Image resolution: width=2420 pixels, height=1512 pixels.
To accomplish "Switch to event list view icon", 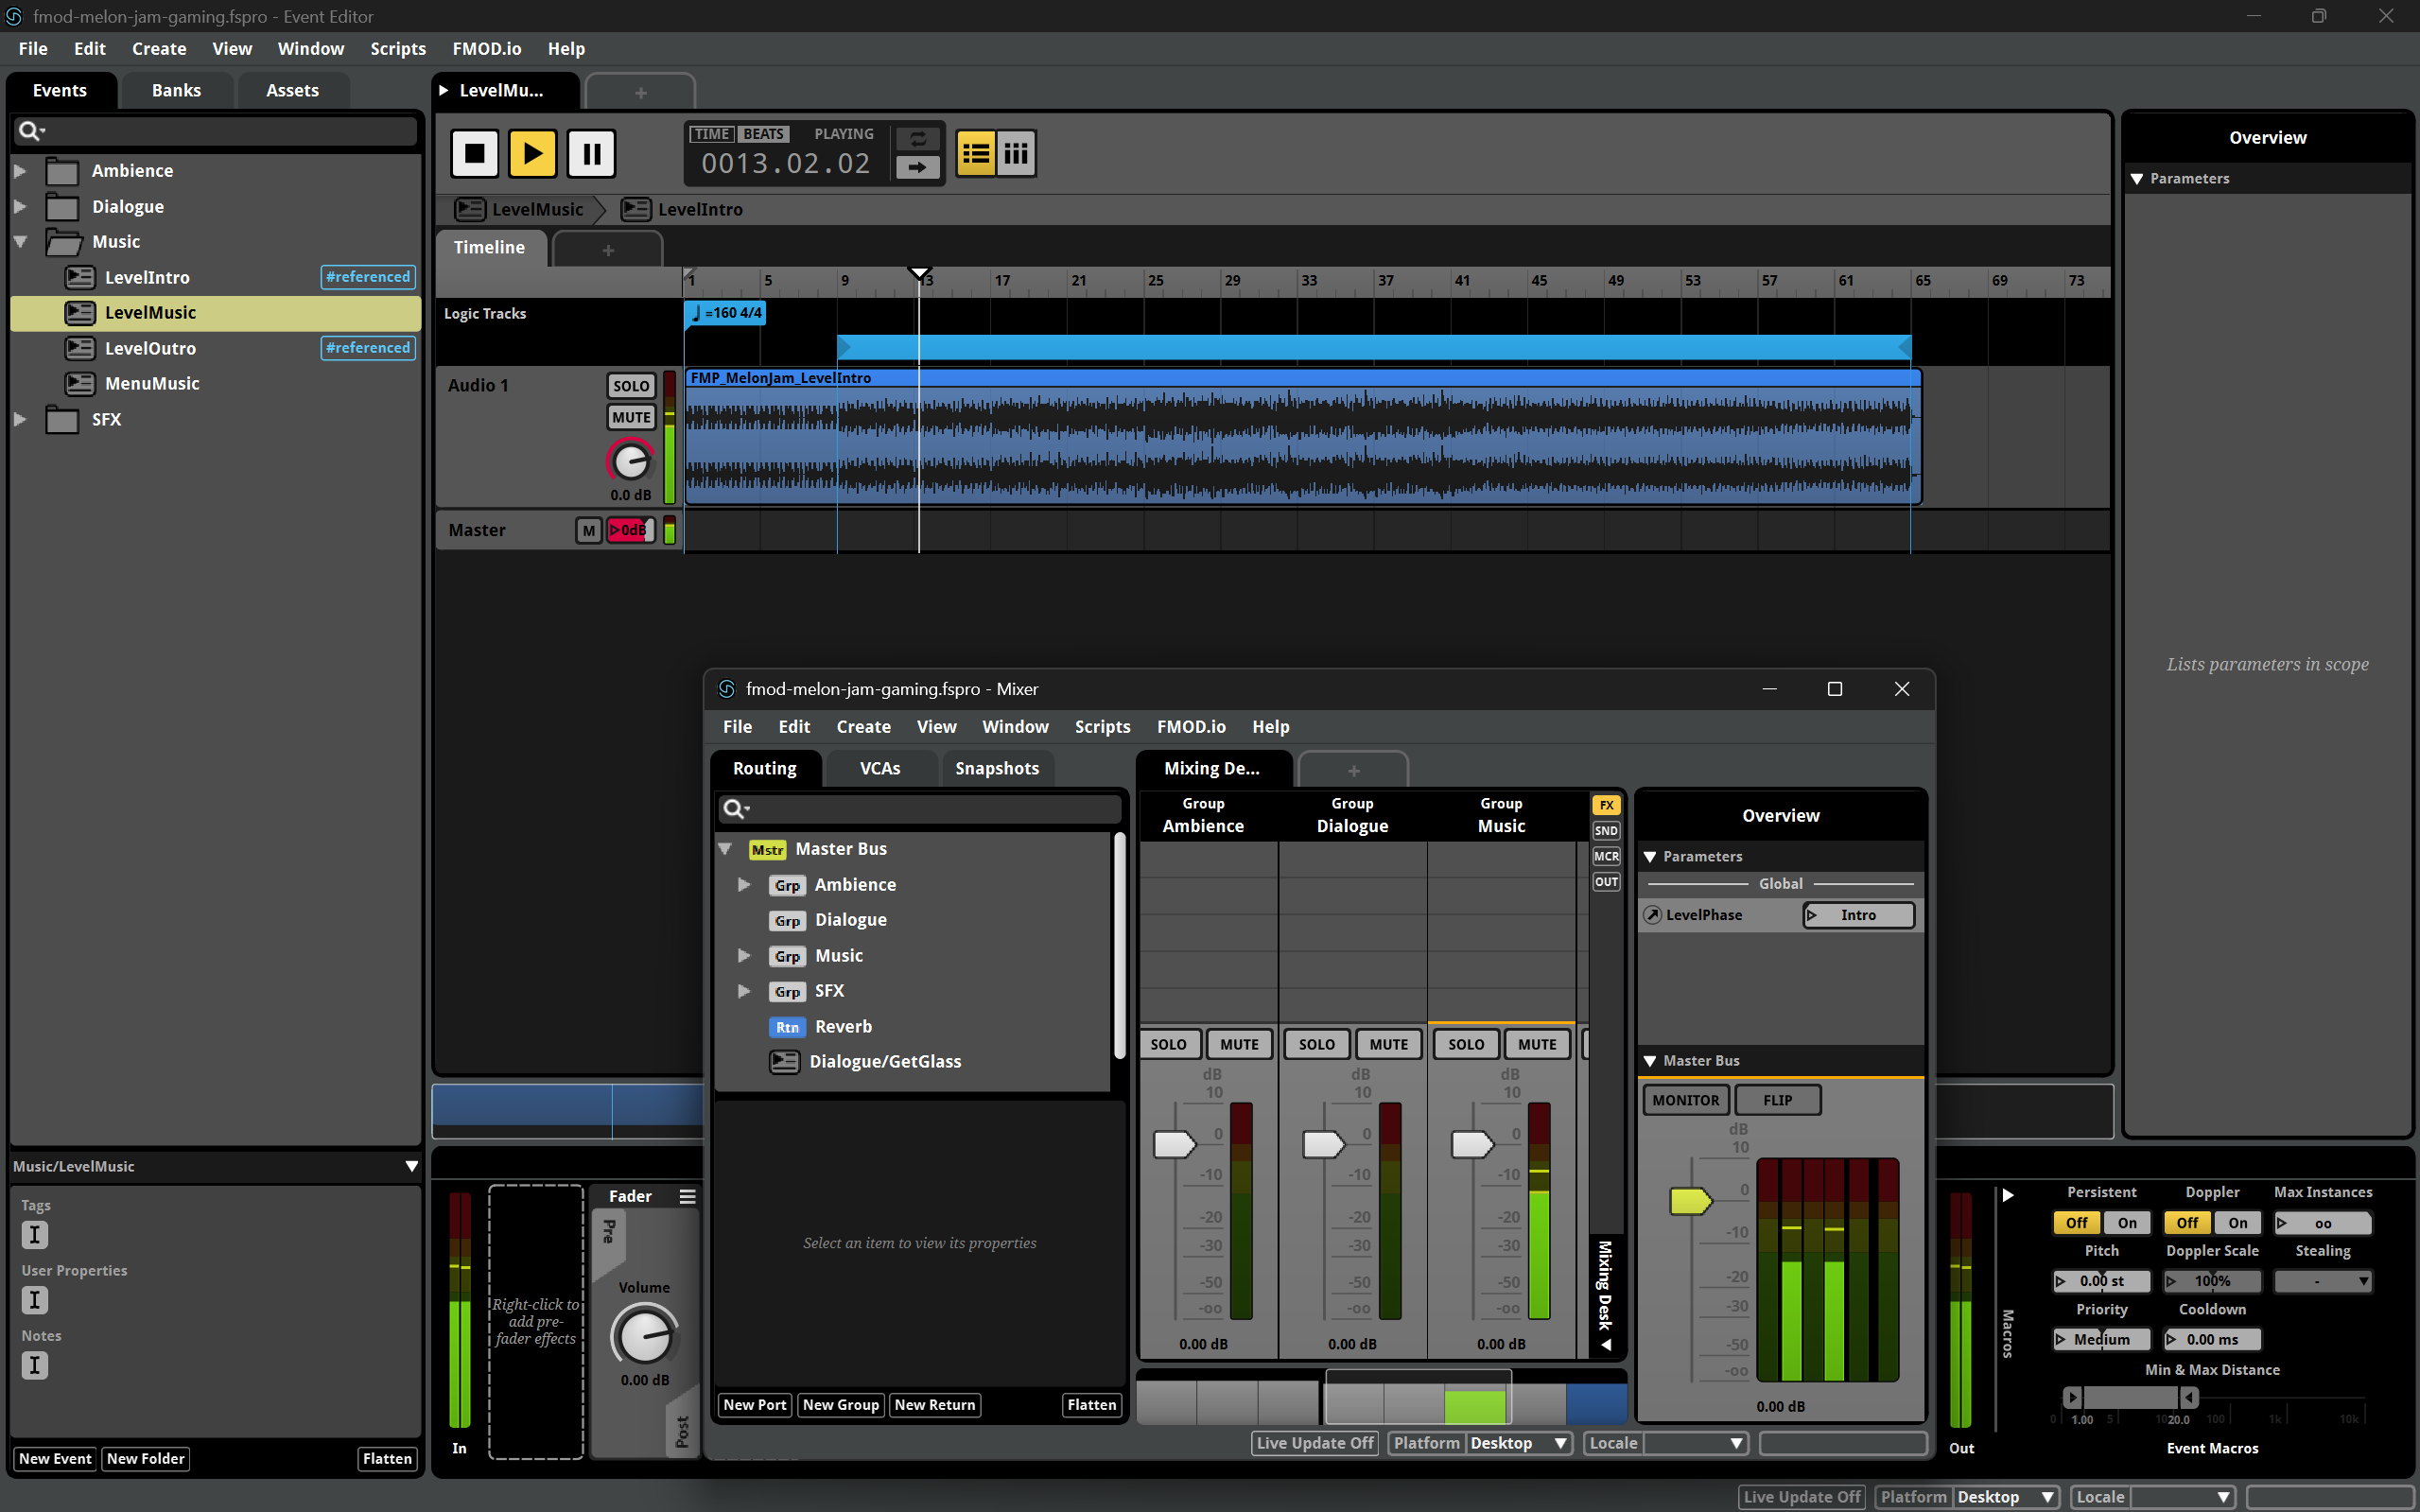I will pos(975,152).
